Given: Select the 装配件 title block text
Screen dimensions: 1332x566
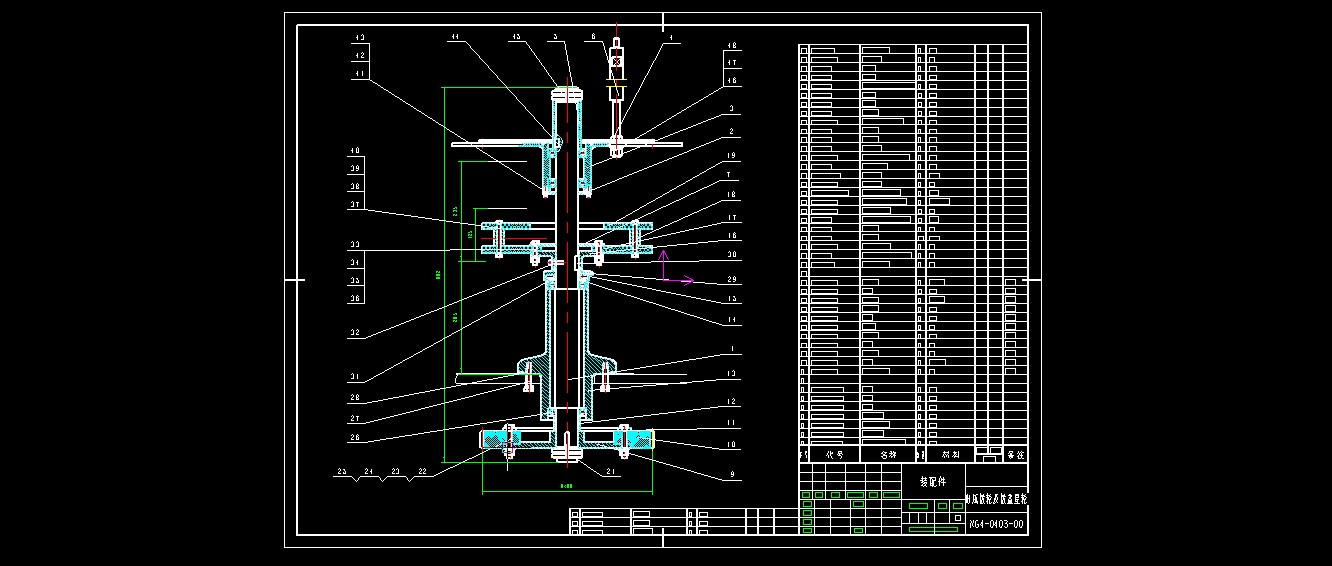Looking at the screenshot, I should [933, 481].
